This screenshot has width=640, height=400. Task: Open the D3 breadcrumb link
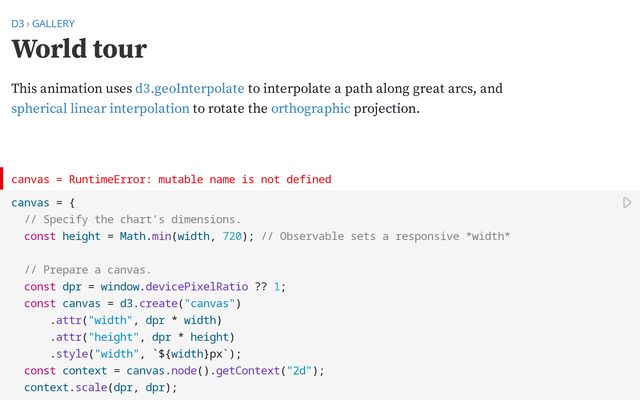17,23
